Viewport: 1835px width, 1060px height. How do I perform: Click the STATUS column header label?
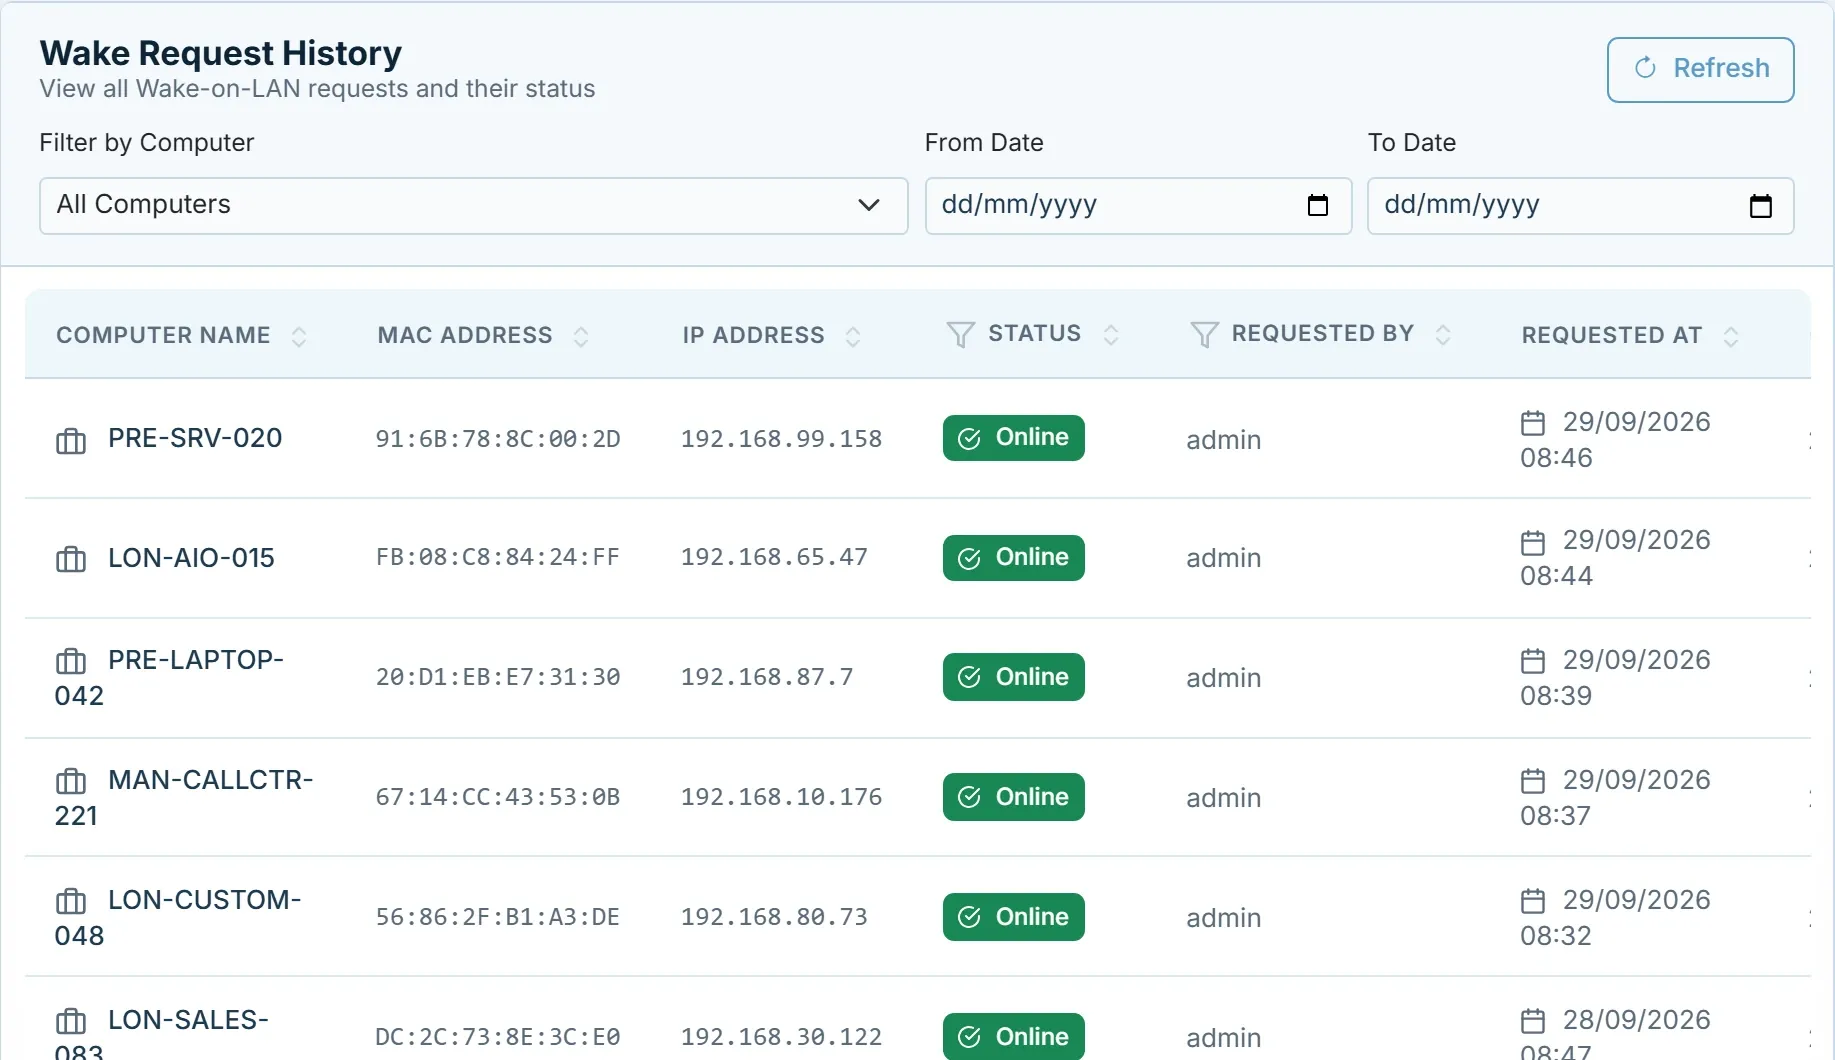click(1035, 333)
